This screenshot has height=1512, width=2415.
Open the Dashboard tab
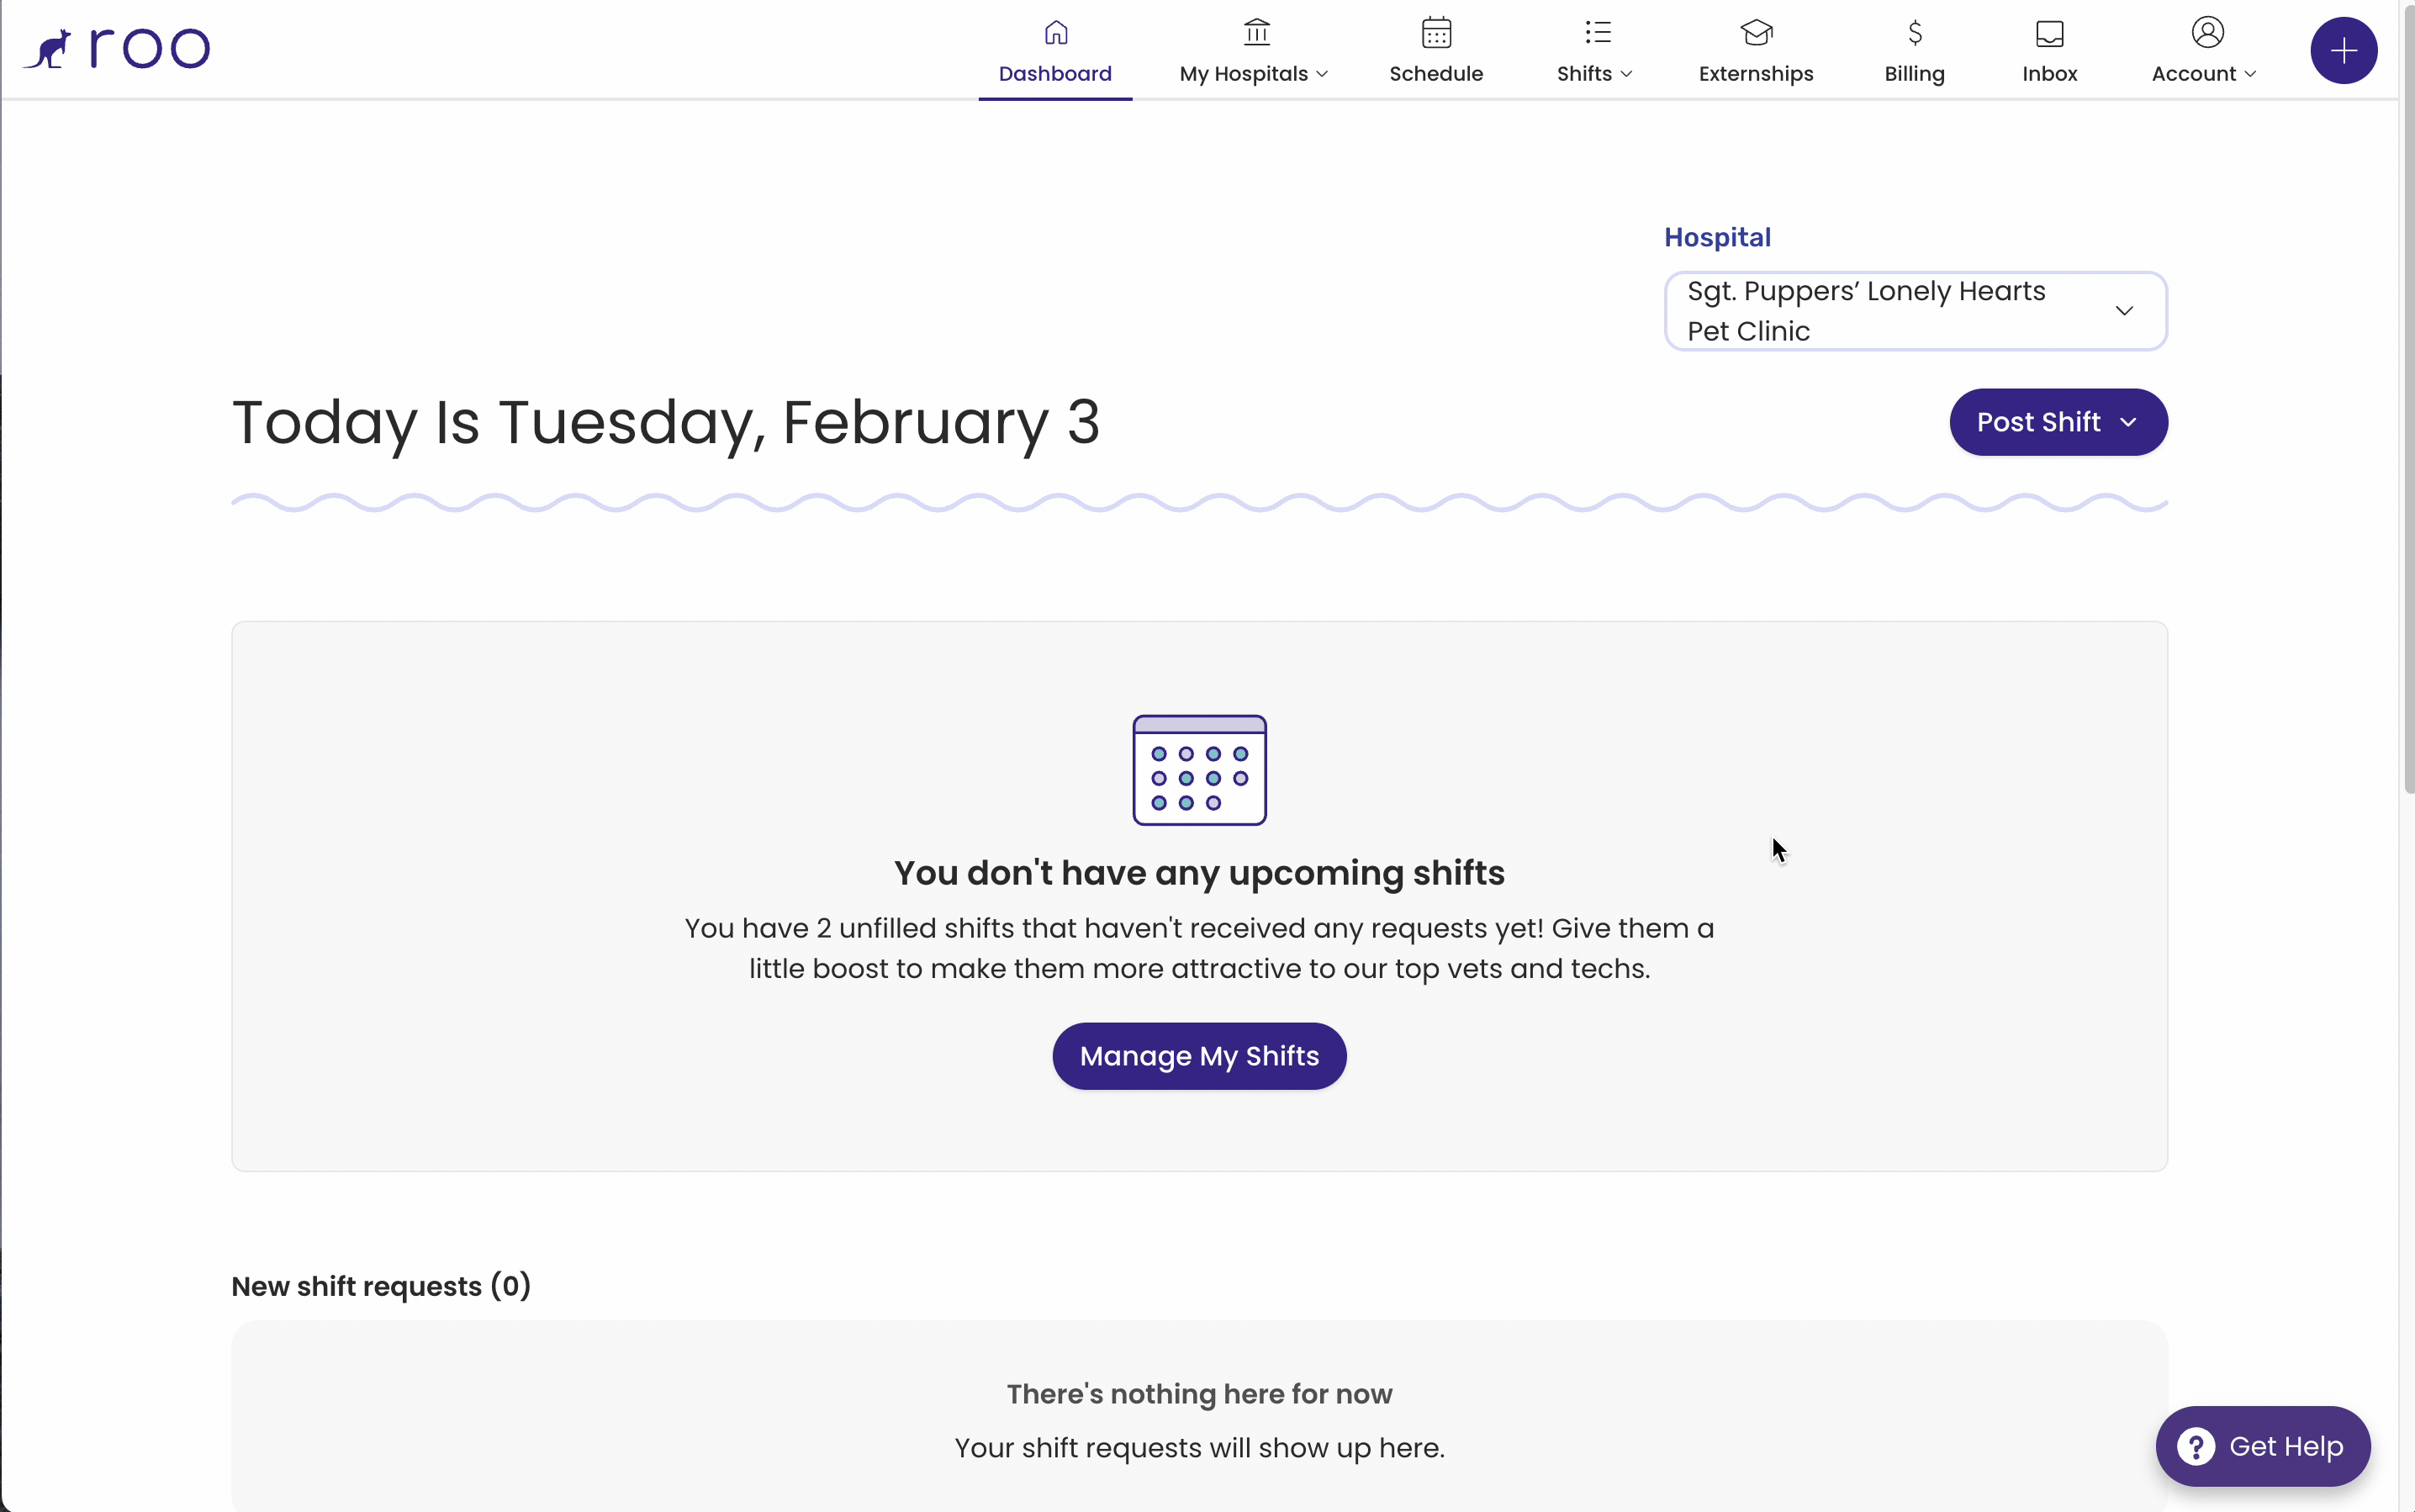point(1055,51)
